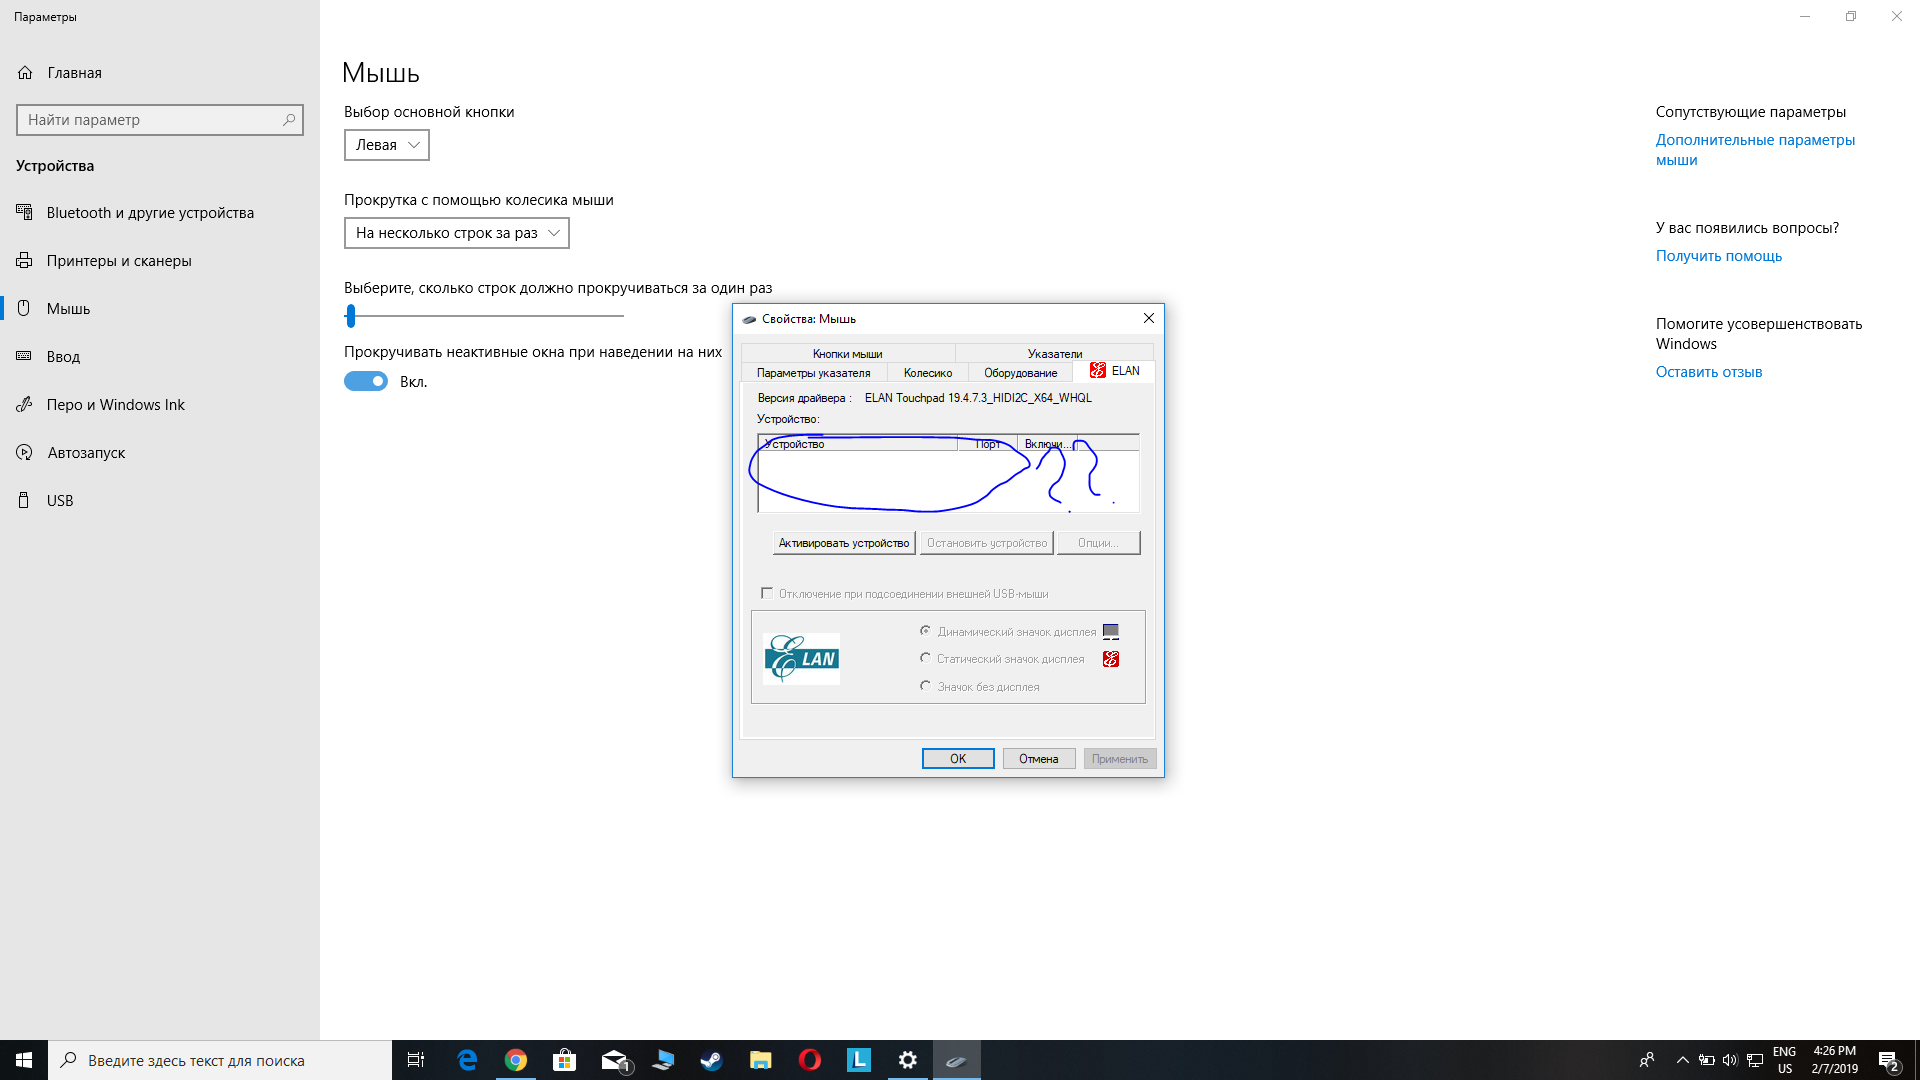Launch Opera browser from taskbar
The image size is (1920, 1080).
(x=809, y=1059)
